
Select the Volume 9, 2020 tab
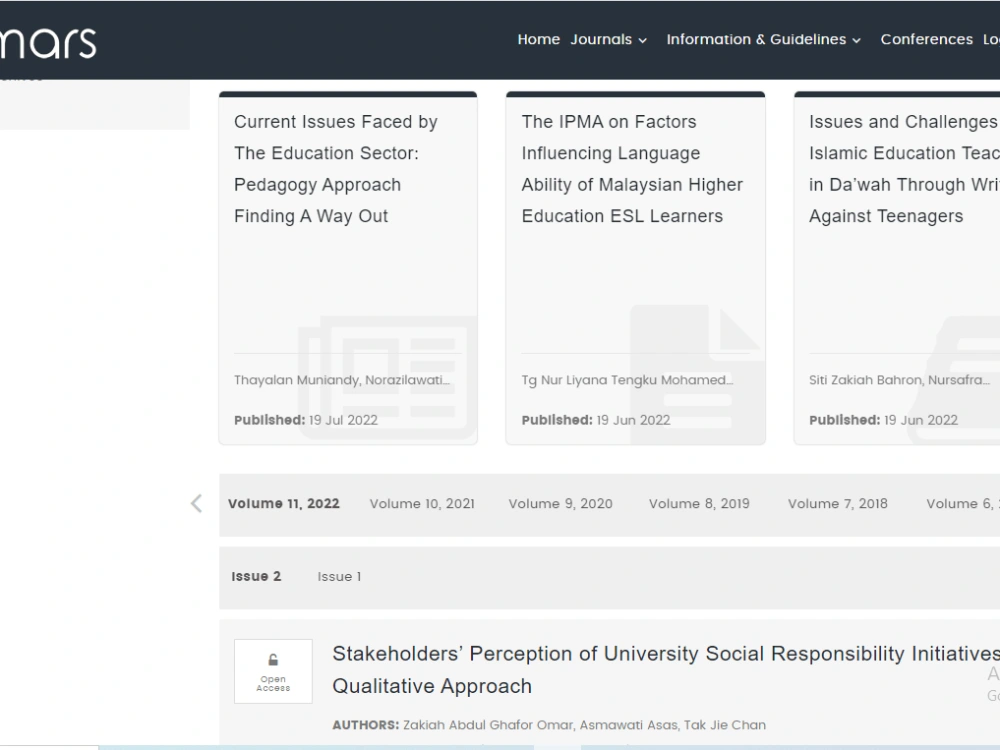click(560, 504)
